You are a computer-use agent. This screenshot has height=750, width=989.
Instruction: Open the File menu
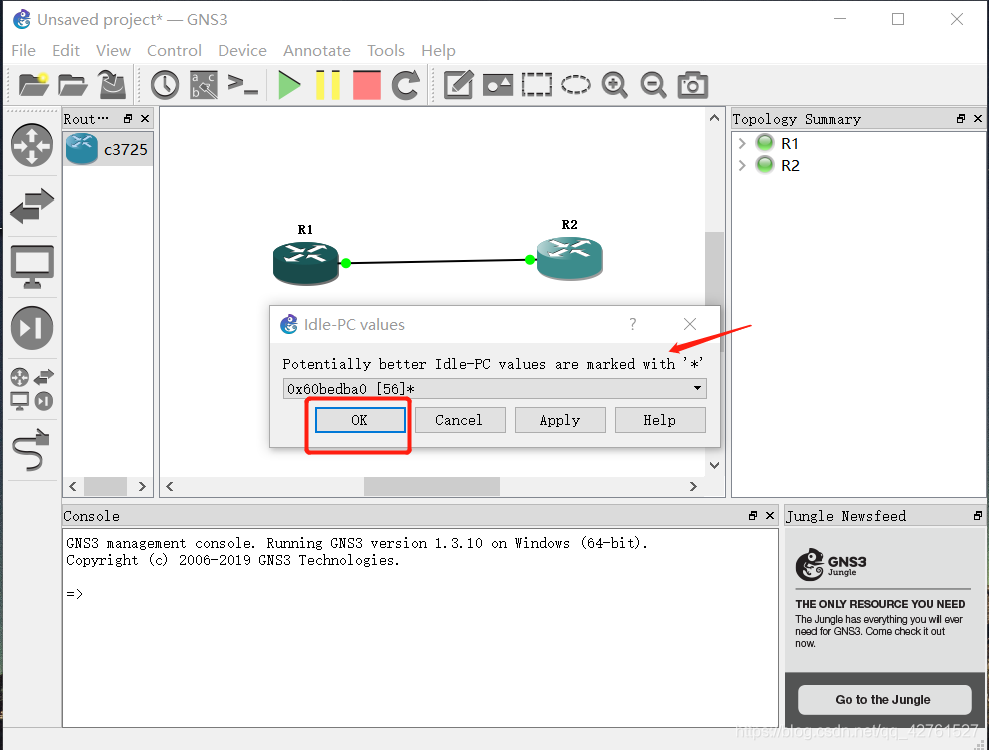(x=23, y=50)
